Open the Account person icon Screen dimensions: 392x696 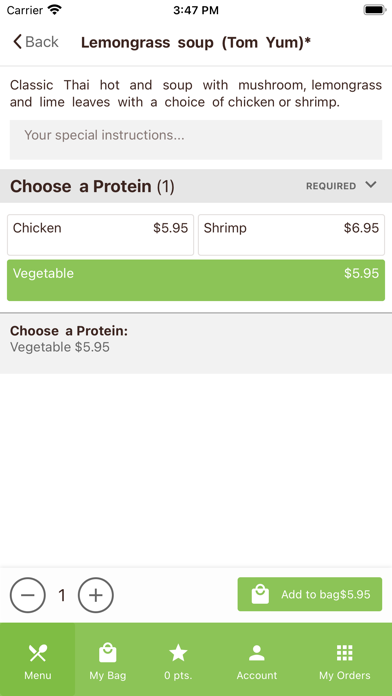[257, 653]
